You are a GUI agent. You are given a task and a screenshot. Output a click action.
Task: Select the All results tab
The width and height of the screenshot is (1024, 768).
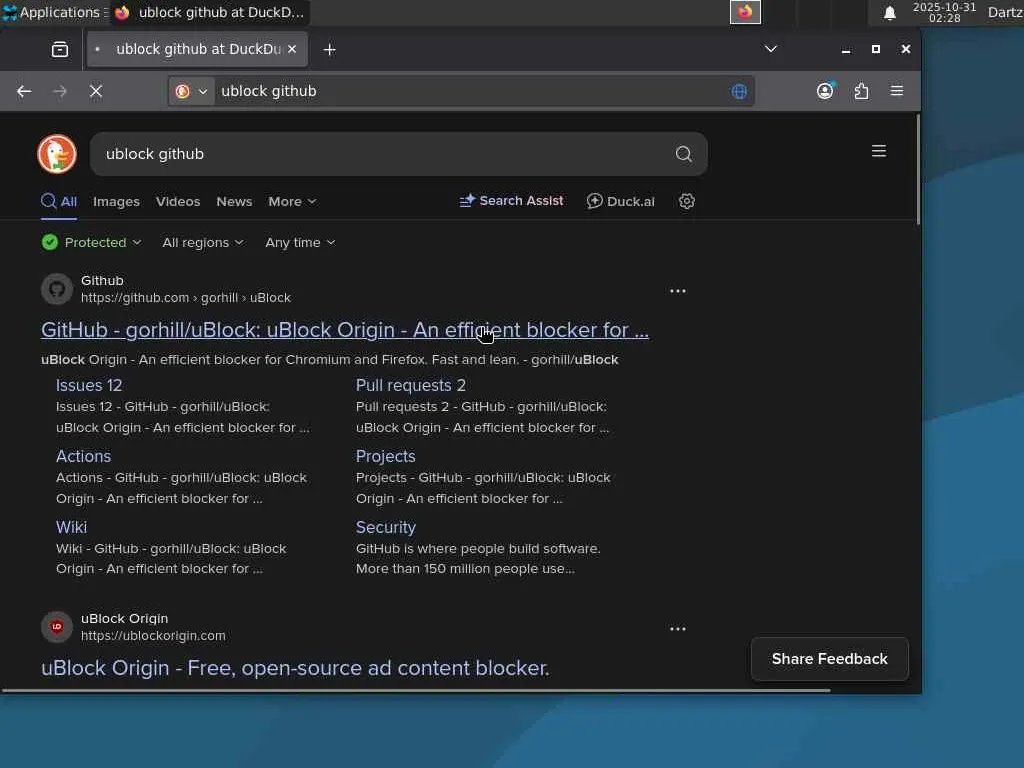[59, 202]
